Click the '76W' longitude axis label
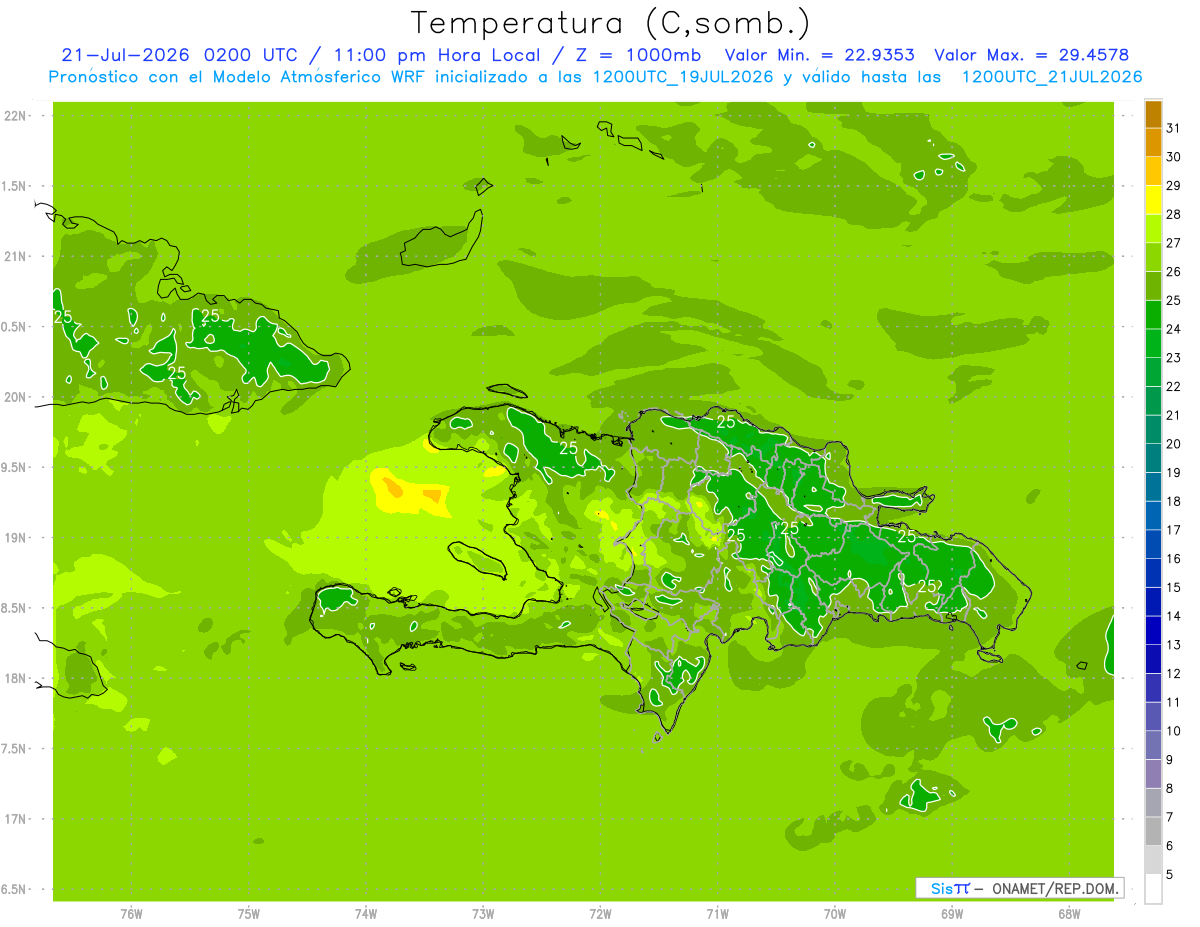This screenshot has height=927, width=1200. (x=131, y=914)
